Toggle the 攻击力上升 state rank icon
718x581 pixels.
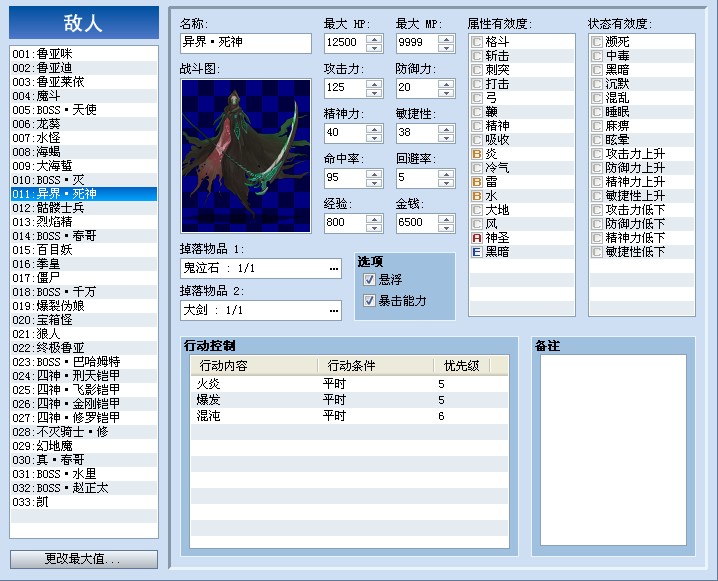pyautogui.click(x=597, y=154)
